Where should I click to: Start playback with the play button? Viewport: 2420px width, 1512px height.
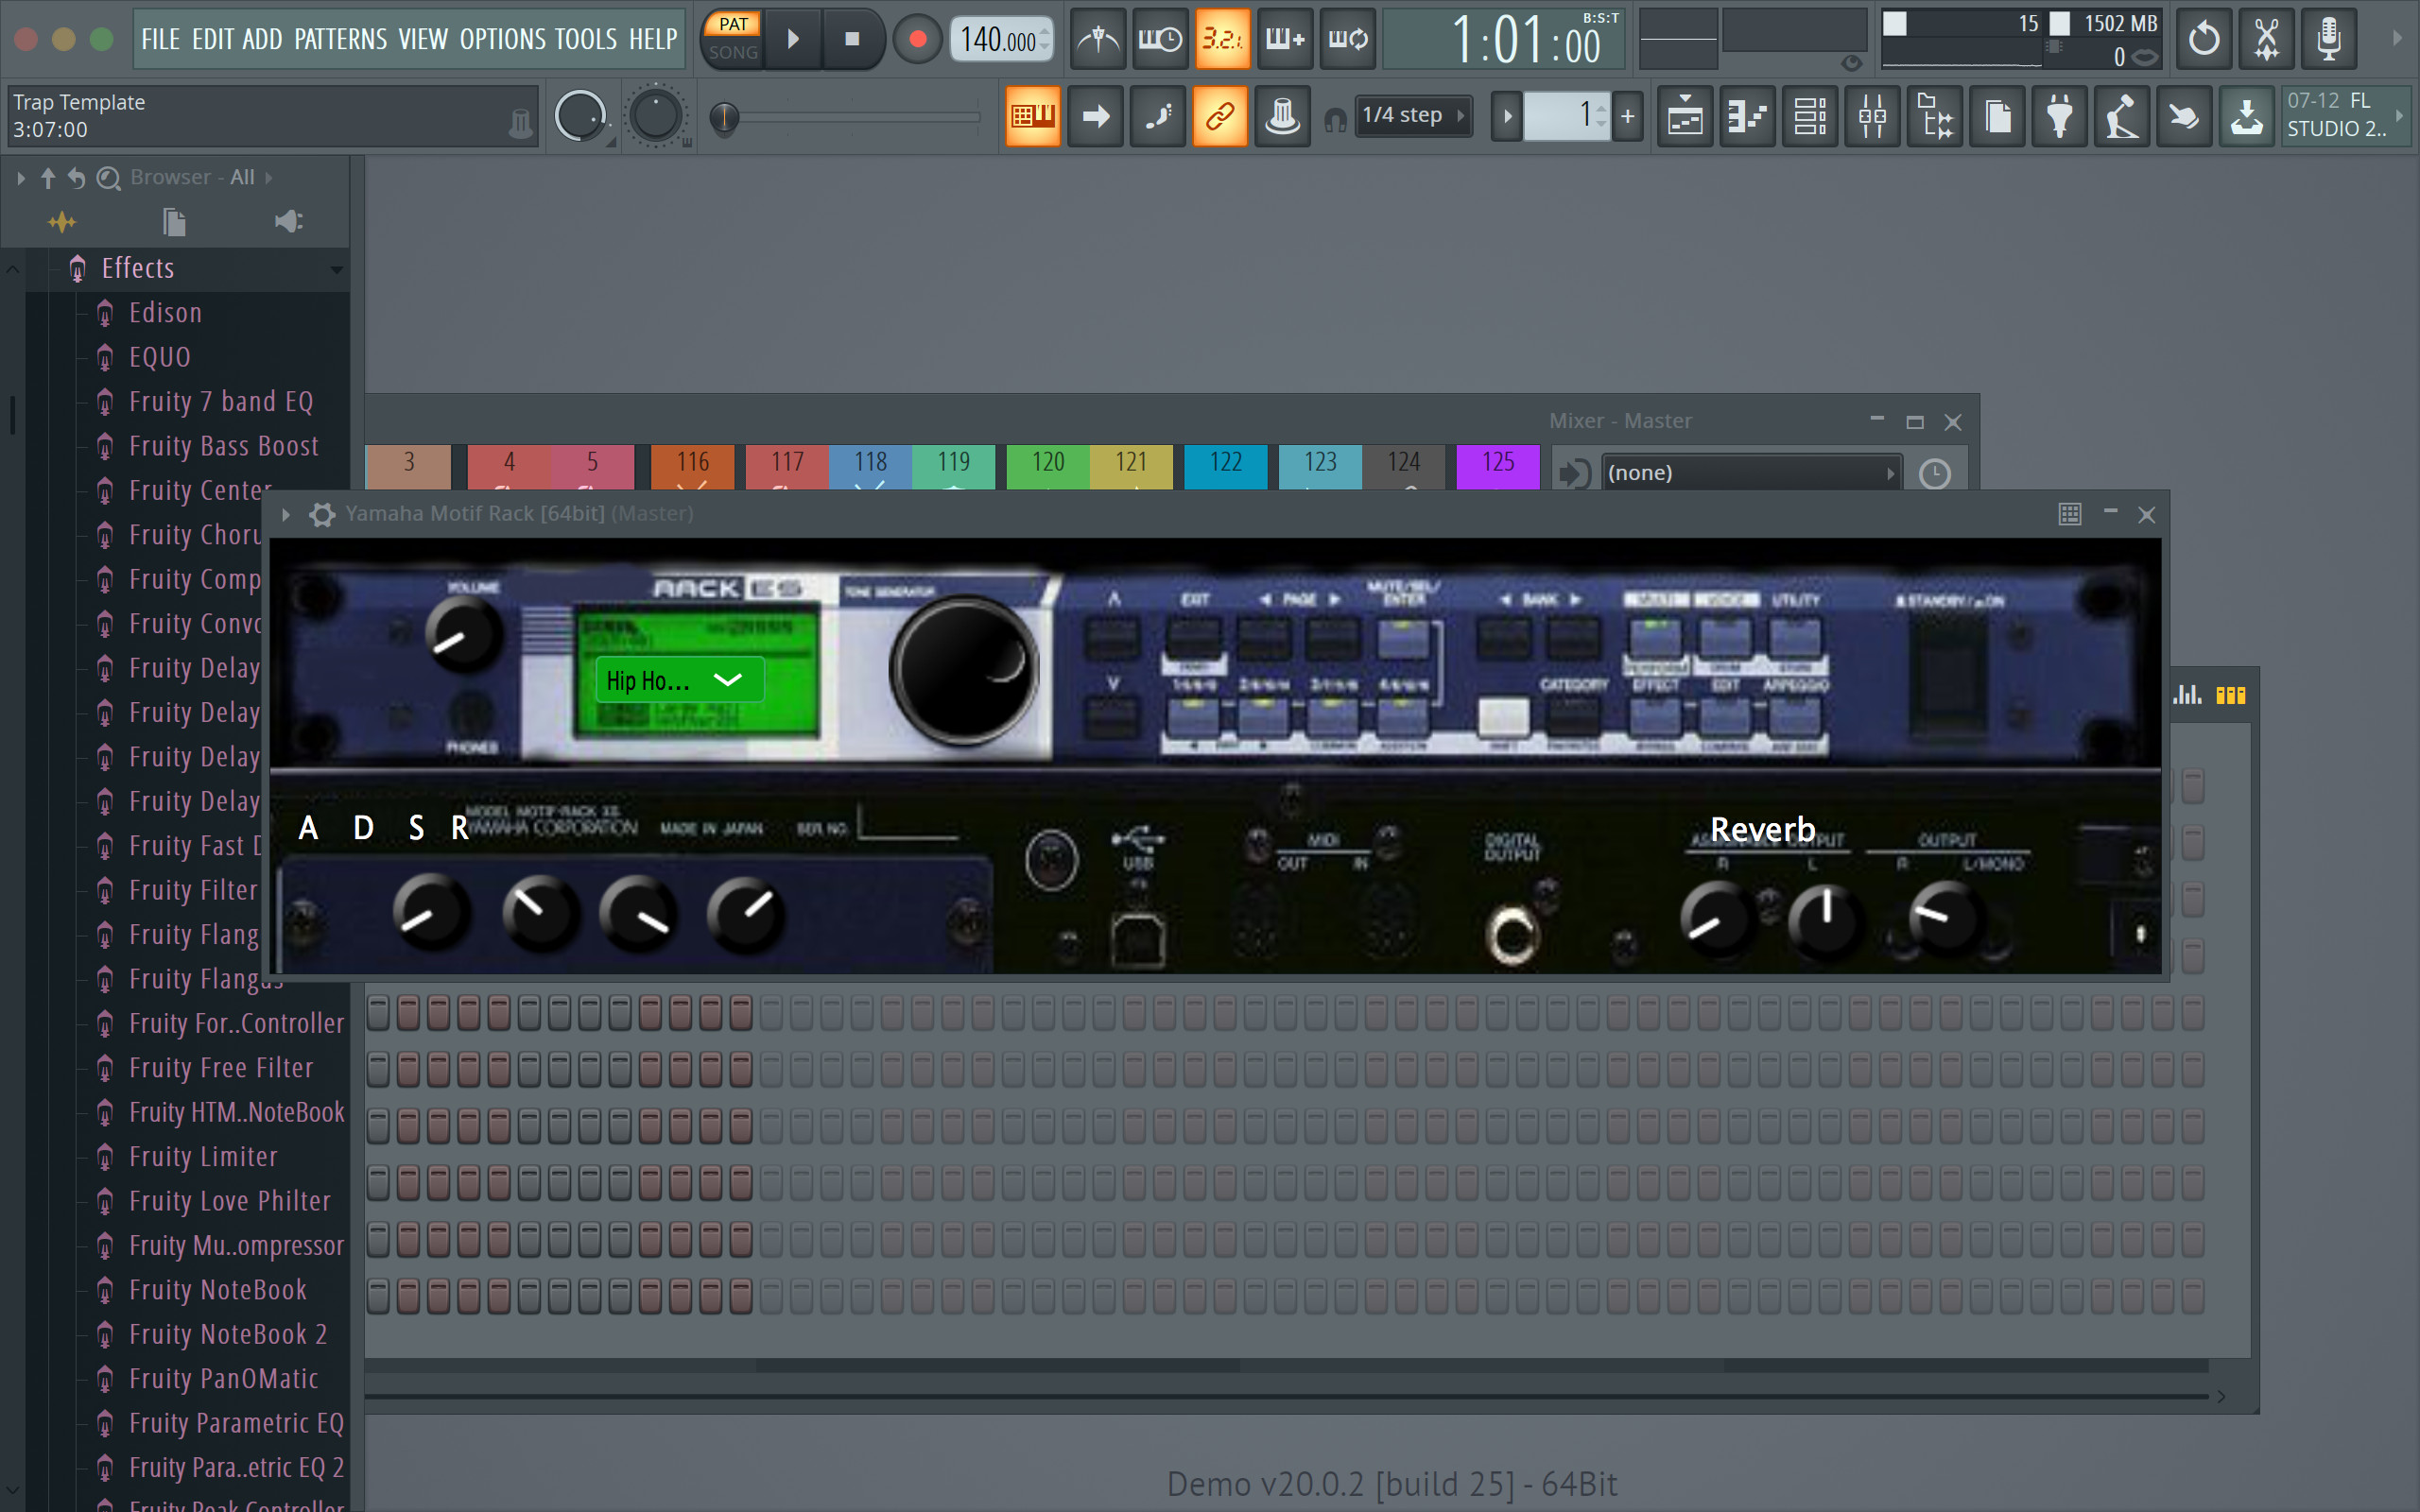(x=793, y=39)
